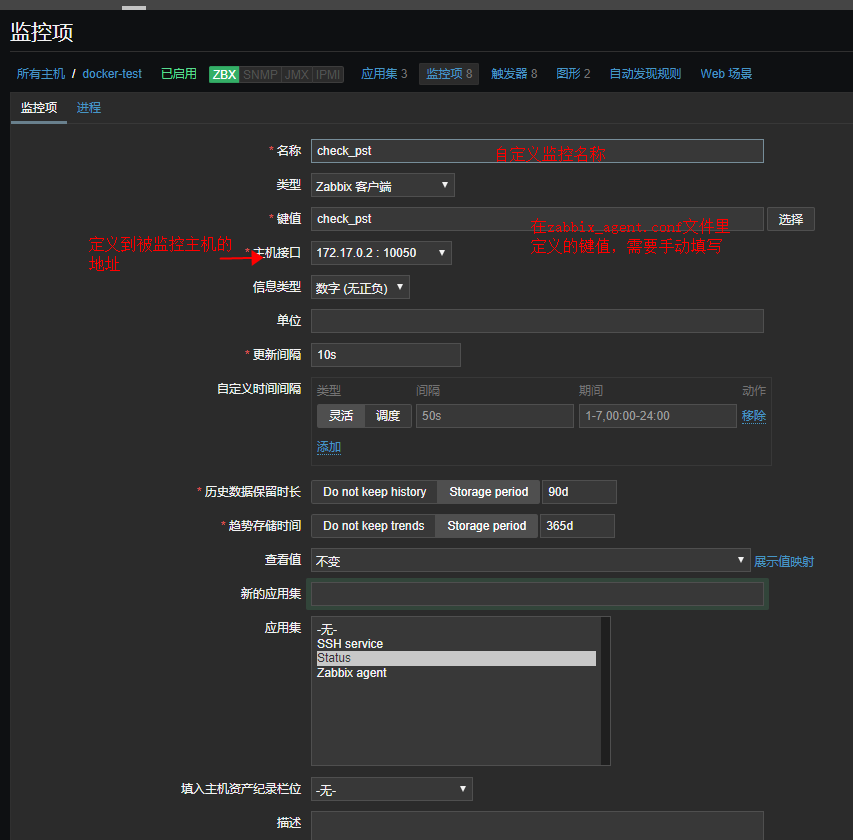Image resolution: width=853 pixels, height=840 pixels.
Task: Open the 查看值 不变 dropdown
Action: (530, 560)
